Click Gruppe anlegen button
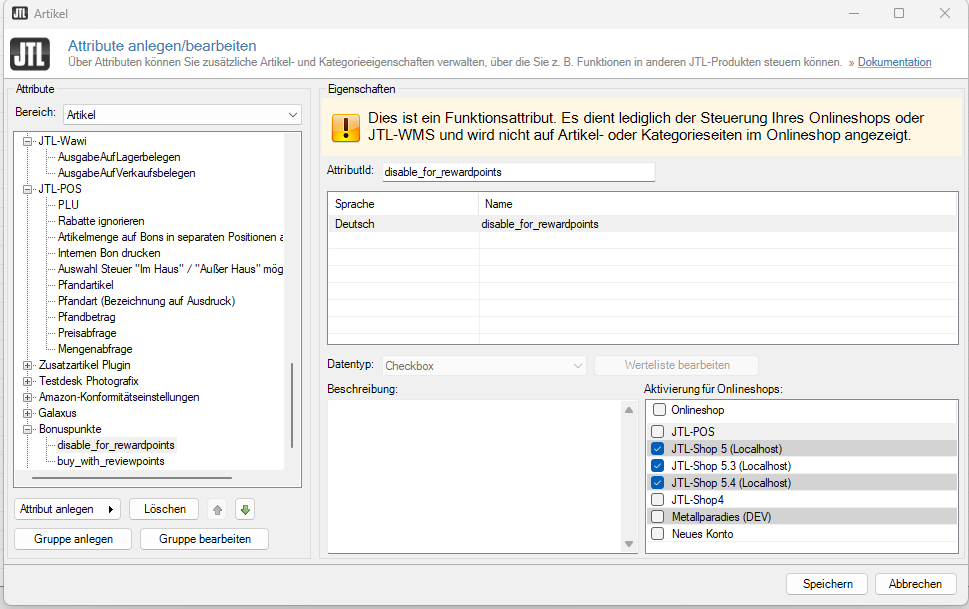The image size is (969, 609). tap(73, 539)
